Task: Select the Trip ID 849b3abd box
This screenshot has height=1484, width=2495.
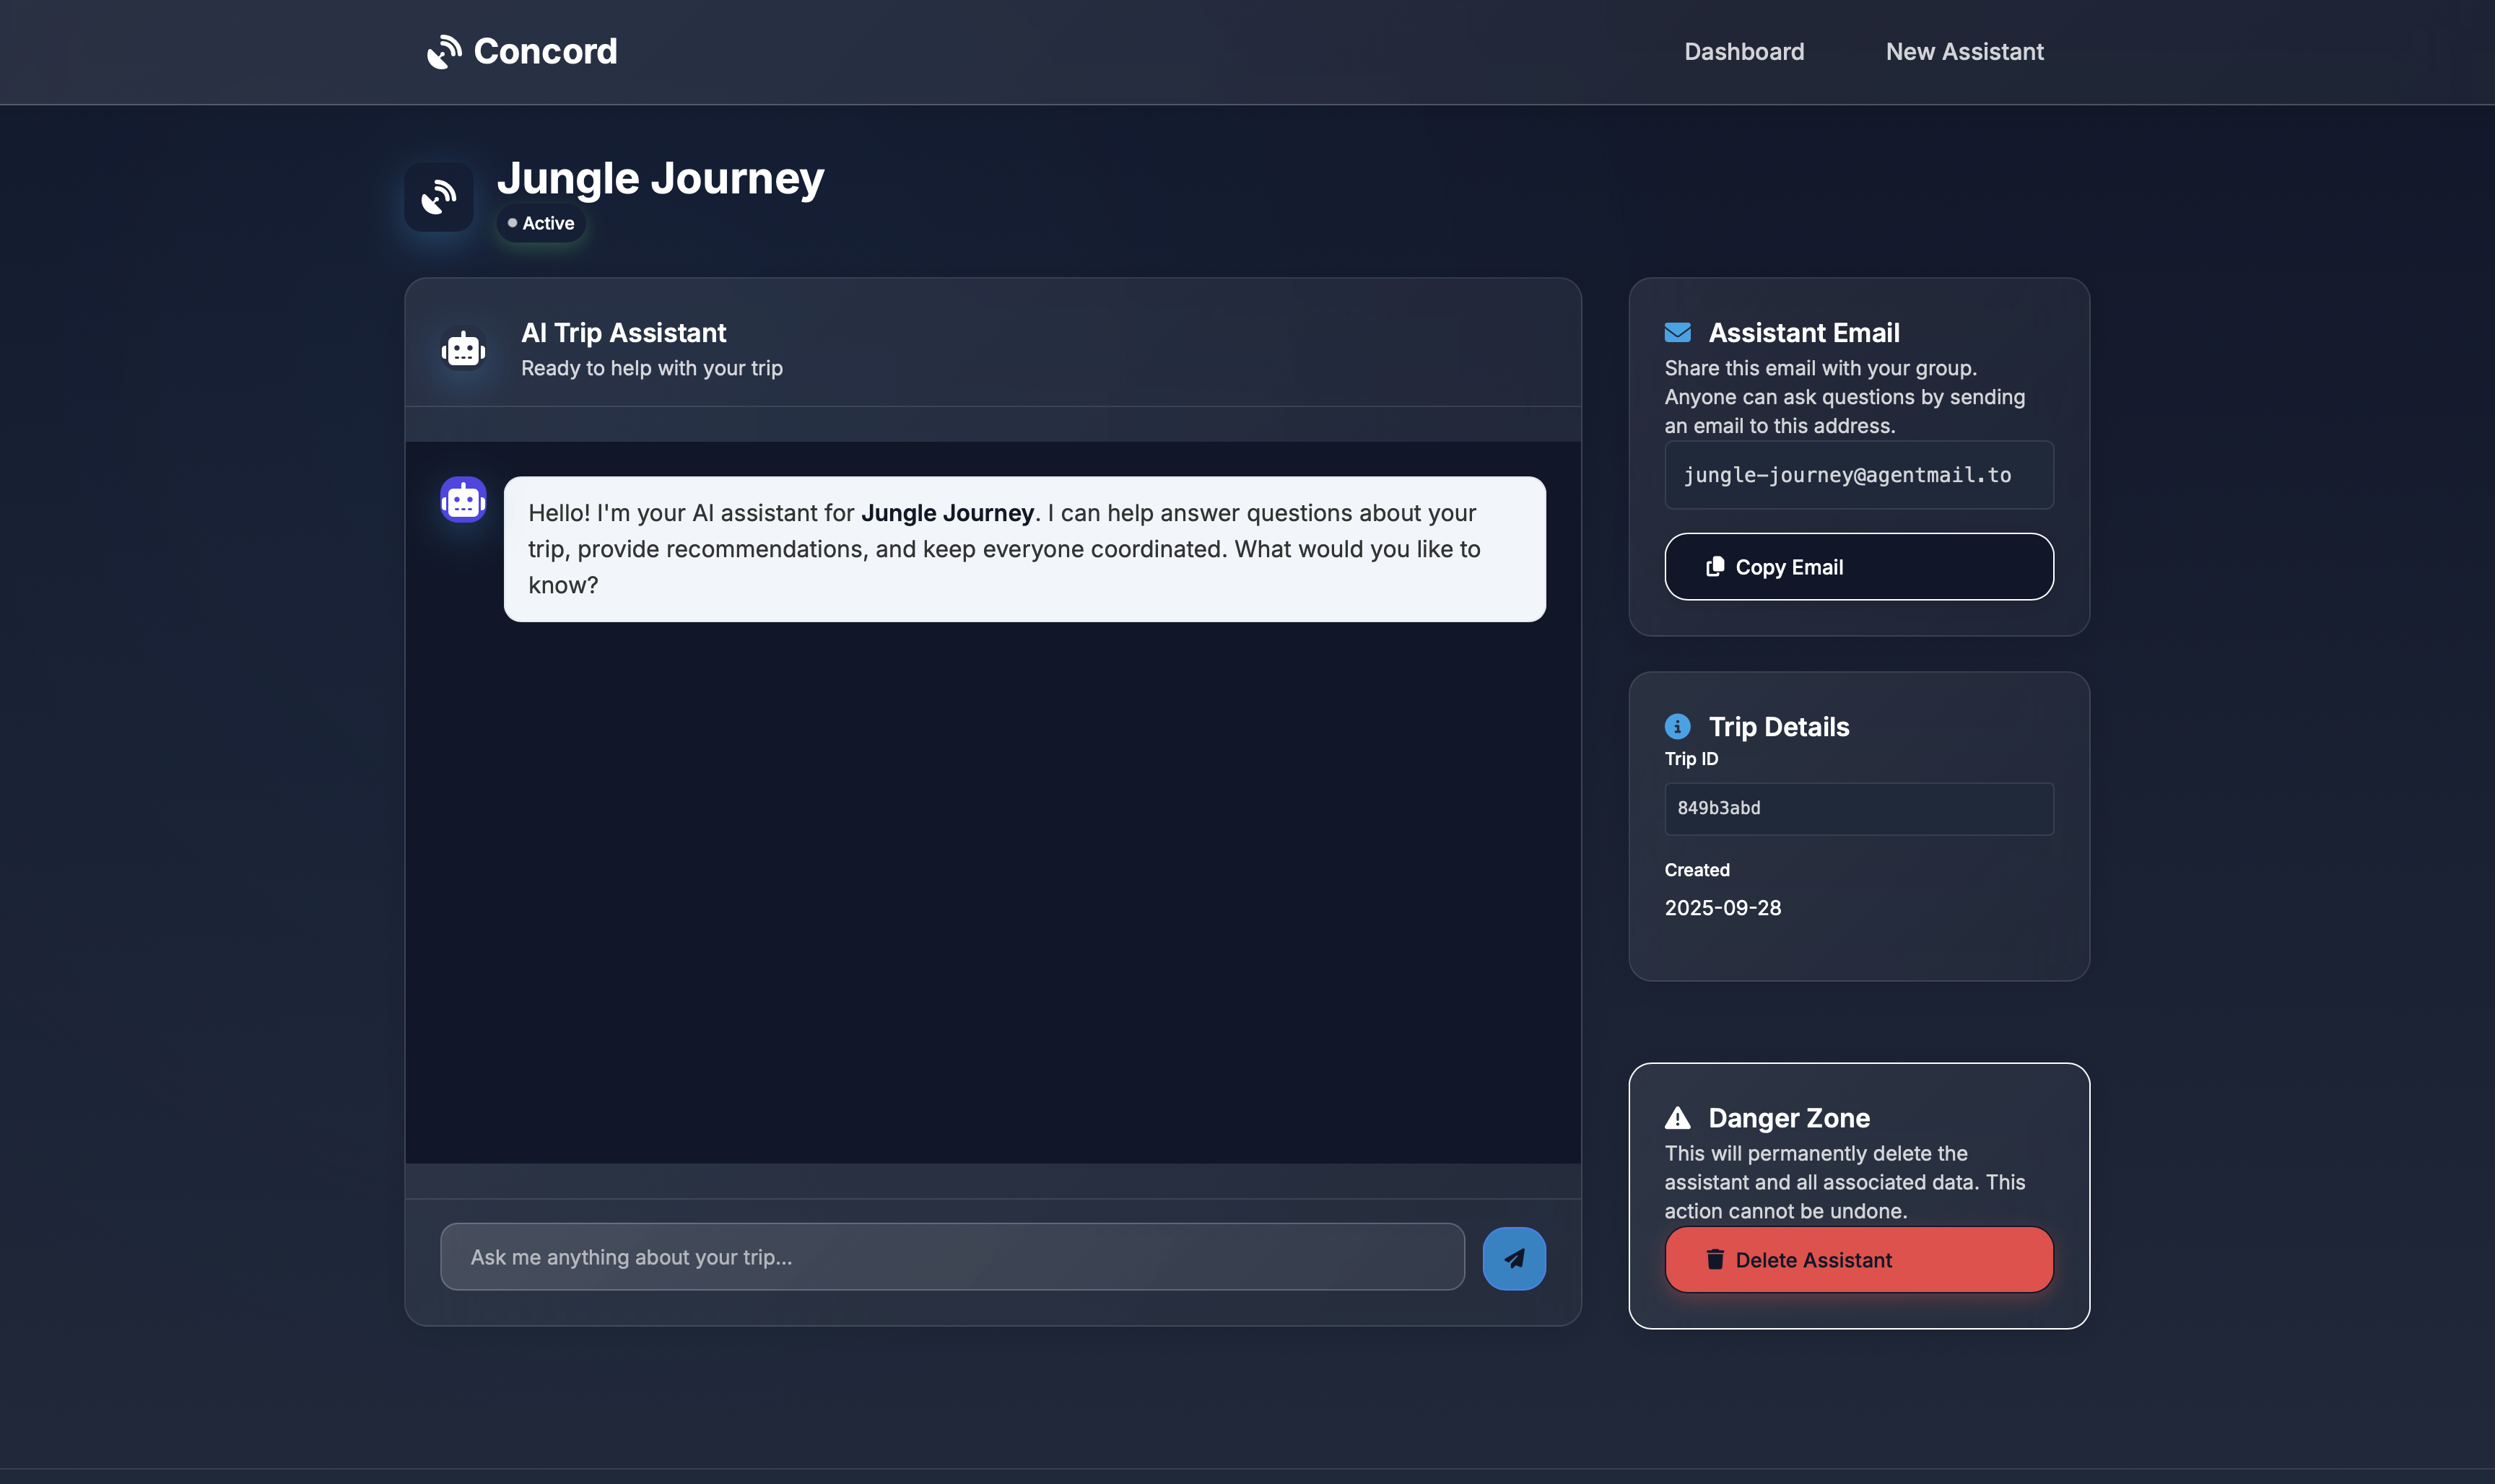Action: (1858, 808)
